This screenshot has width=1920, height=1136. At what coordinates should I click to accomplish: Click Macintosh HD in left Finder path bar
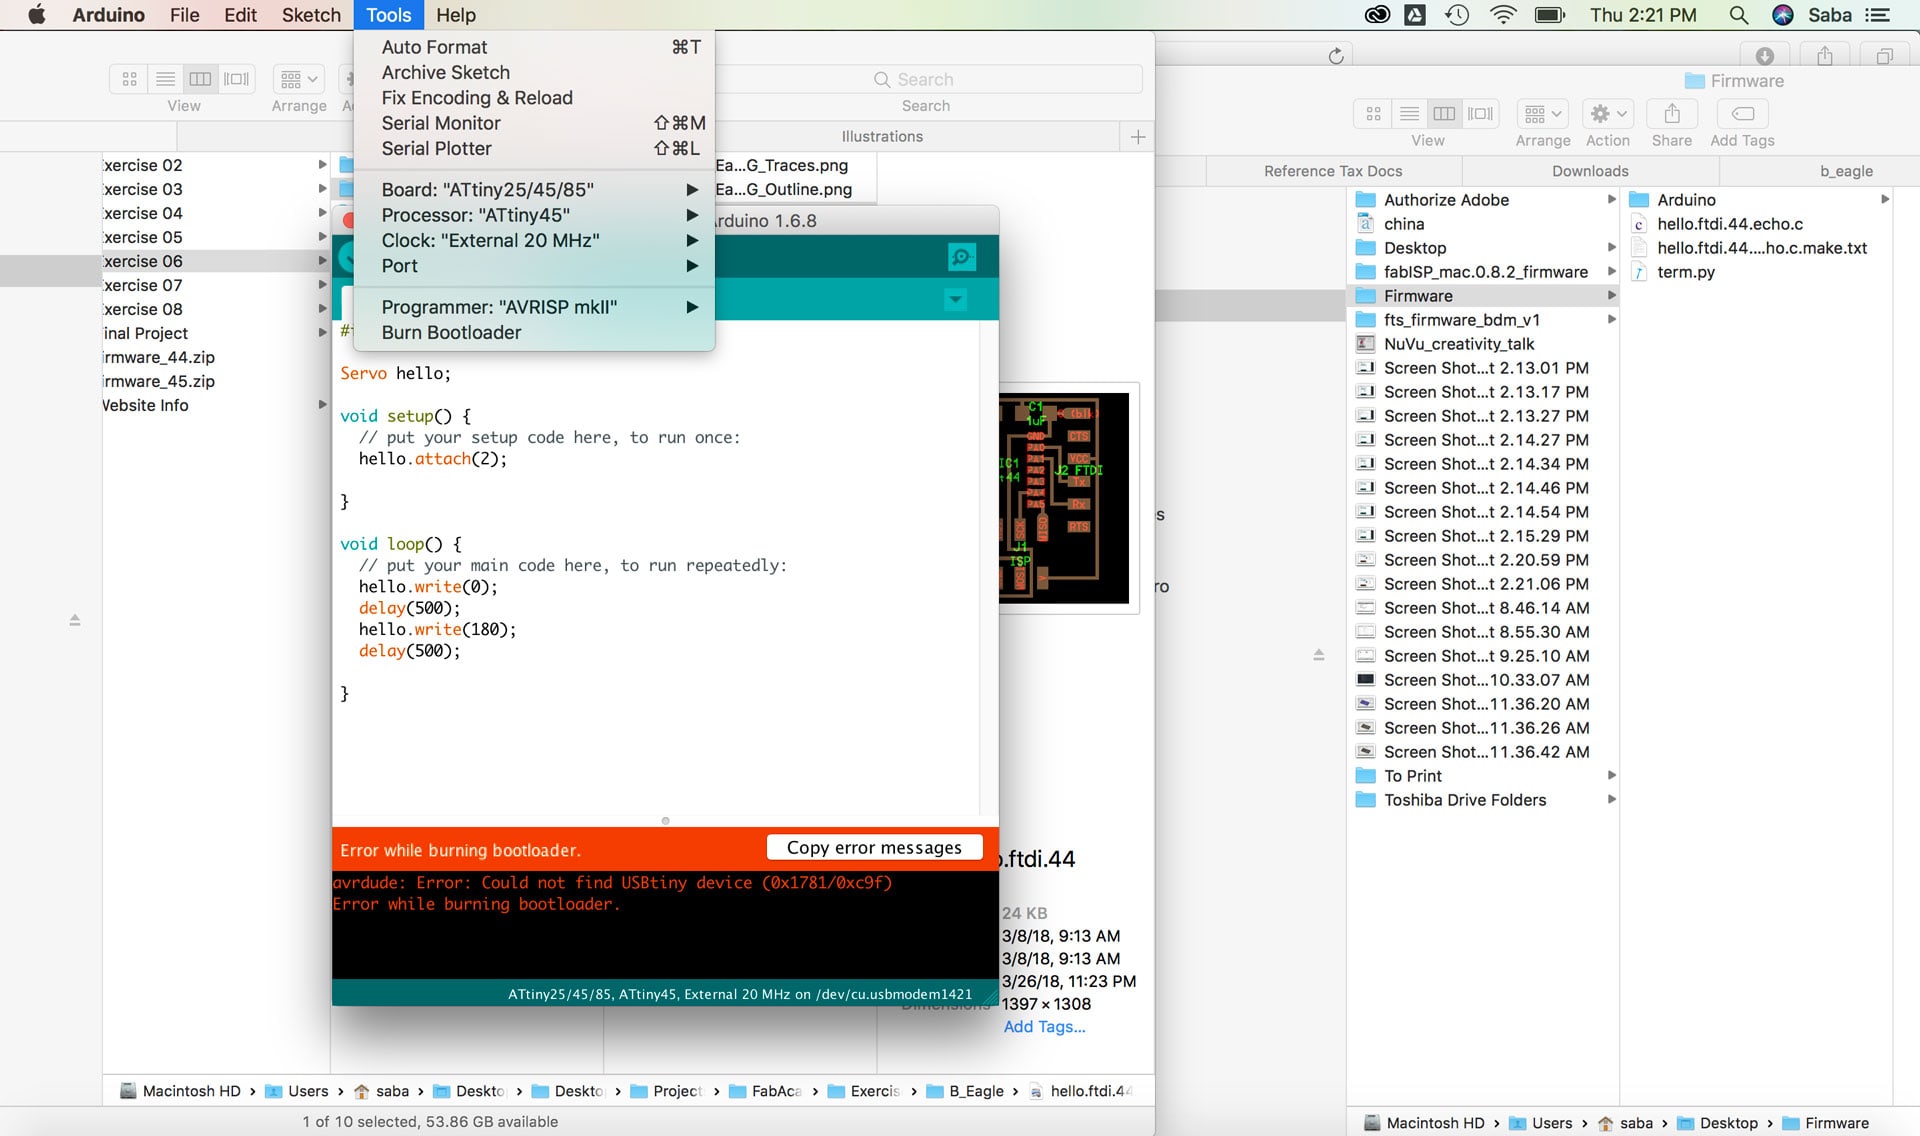(181, 1091)
